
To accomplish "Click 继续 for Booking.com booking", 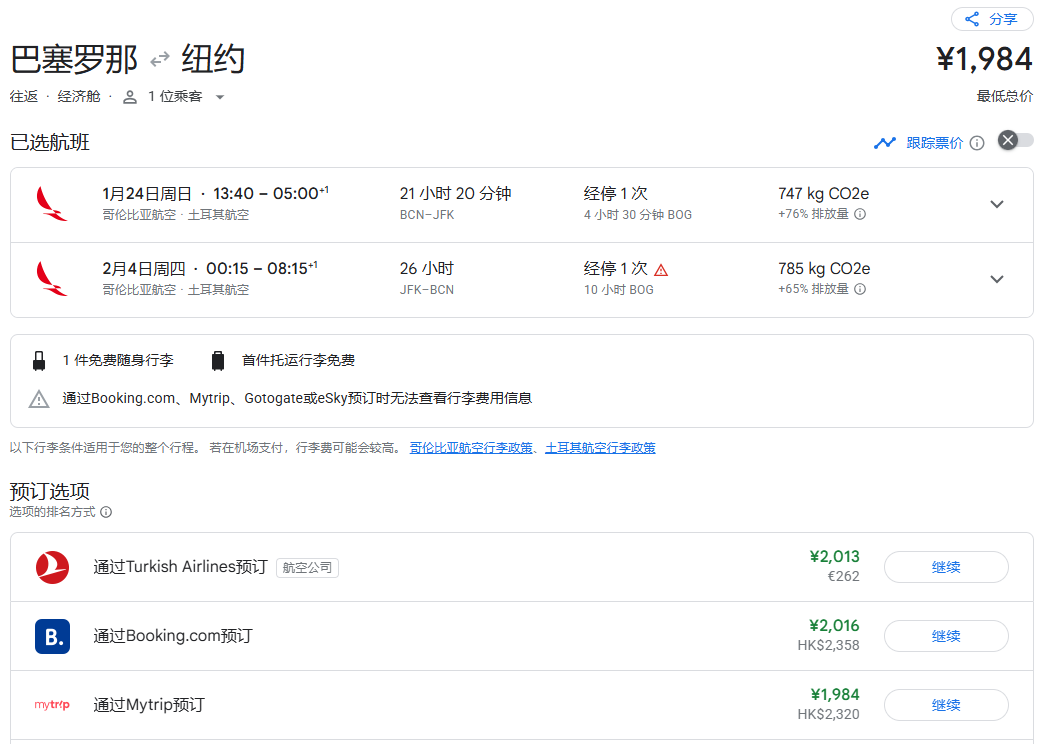I will coord(946,636).
